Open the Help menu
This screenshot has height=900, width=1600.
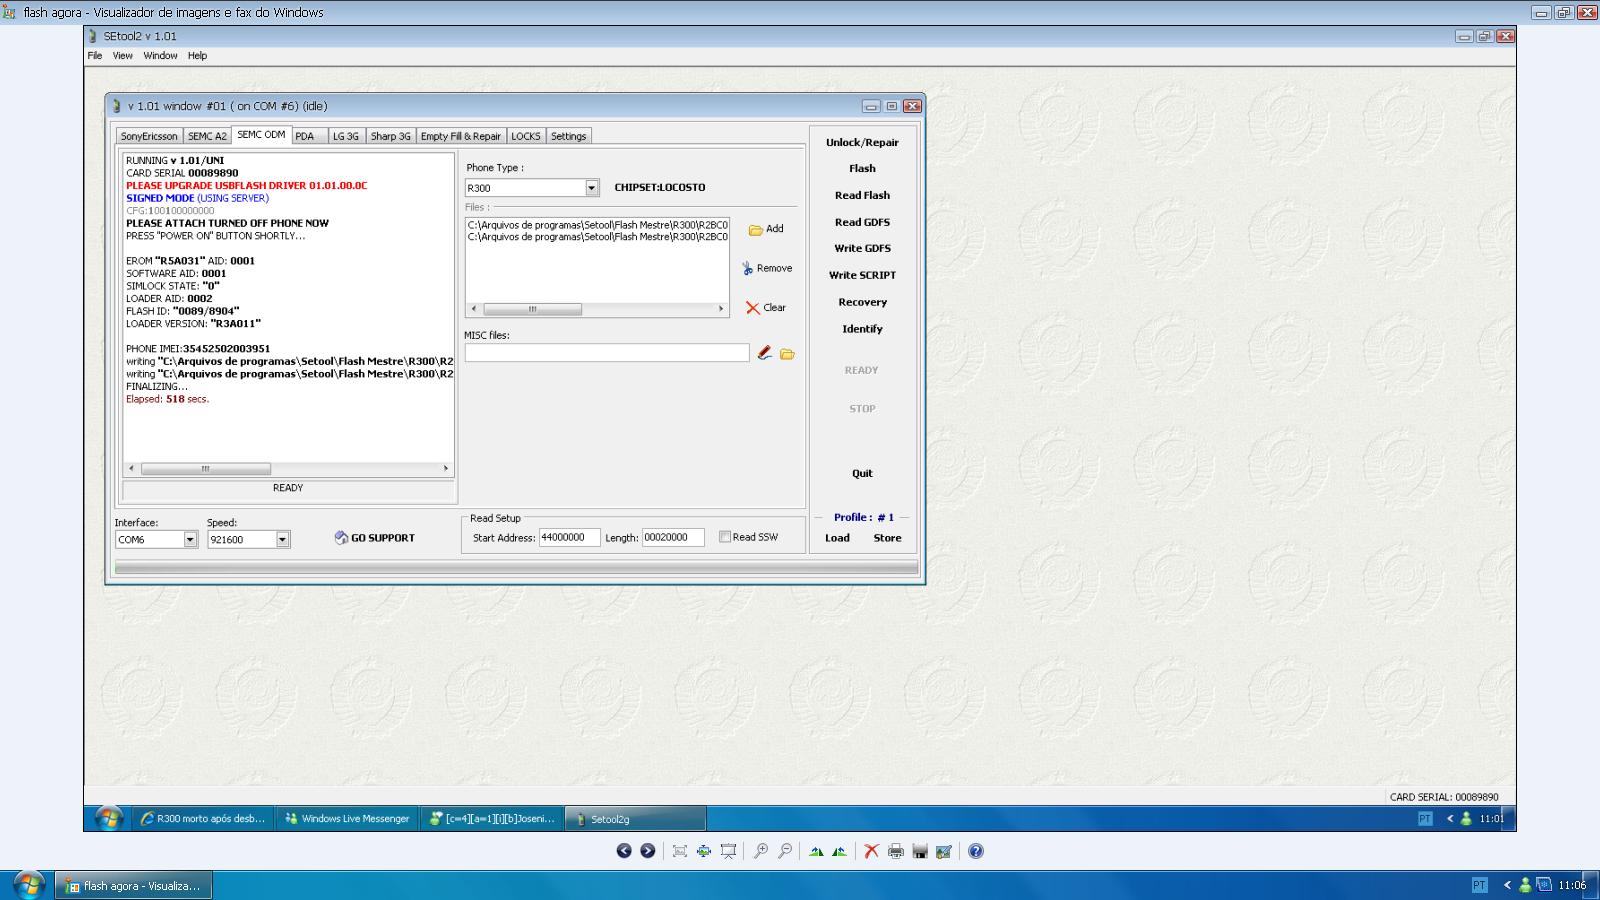click(197, 56)
